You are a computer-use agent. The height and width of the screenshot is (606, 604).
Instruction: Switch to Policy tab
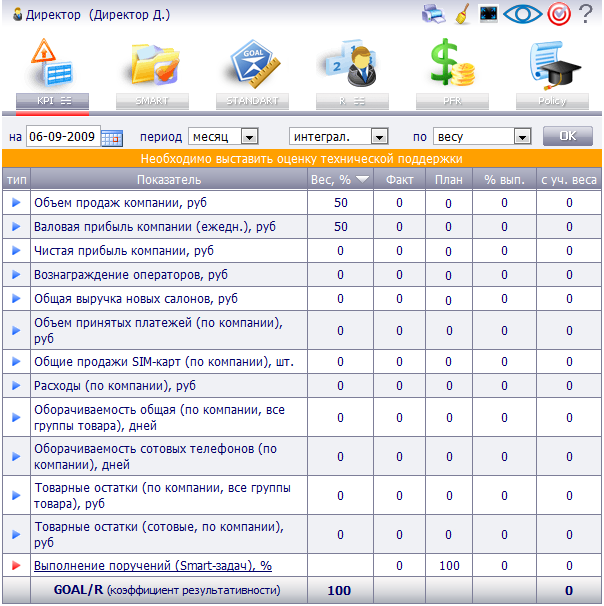tap(552, 101)
